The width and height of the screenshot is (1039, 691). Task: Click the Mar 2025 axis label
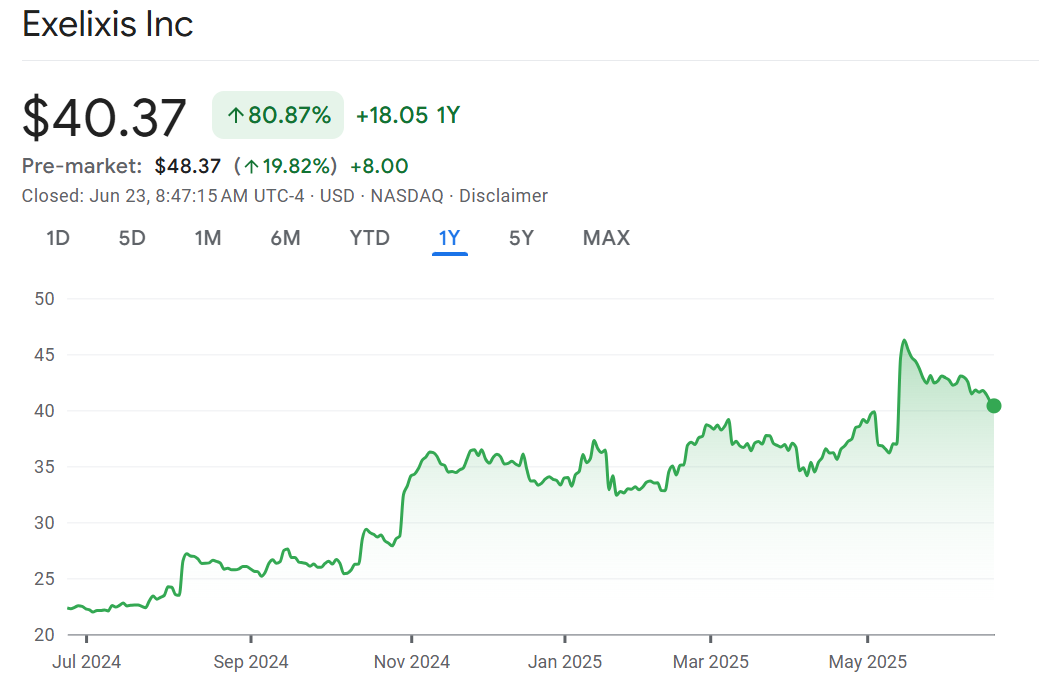(x=710, y=662)
